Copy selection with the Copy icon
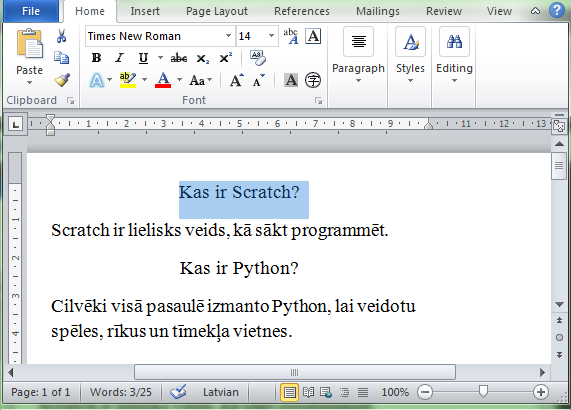The image size is (571, 410). point(62,58)
